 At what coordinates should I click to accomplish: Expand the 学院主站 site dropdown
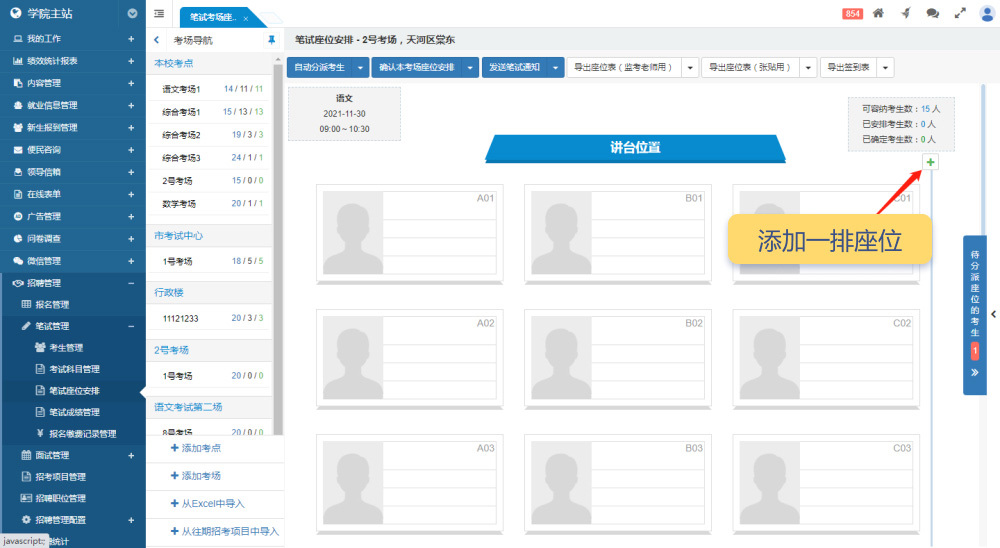(x=133, y=14)
